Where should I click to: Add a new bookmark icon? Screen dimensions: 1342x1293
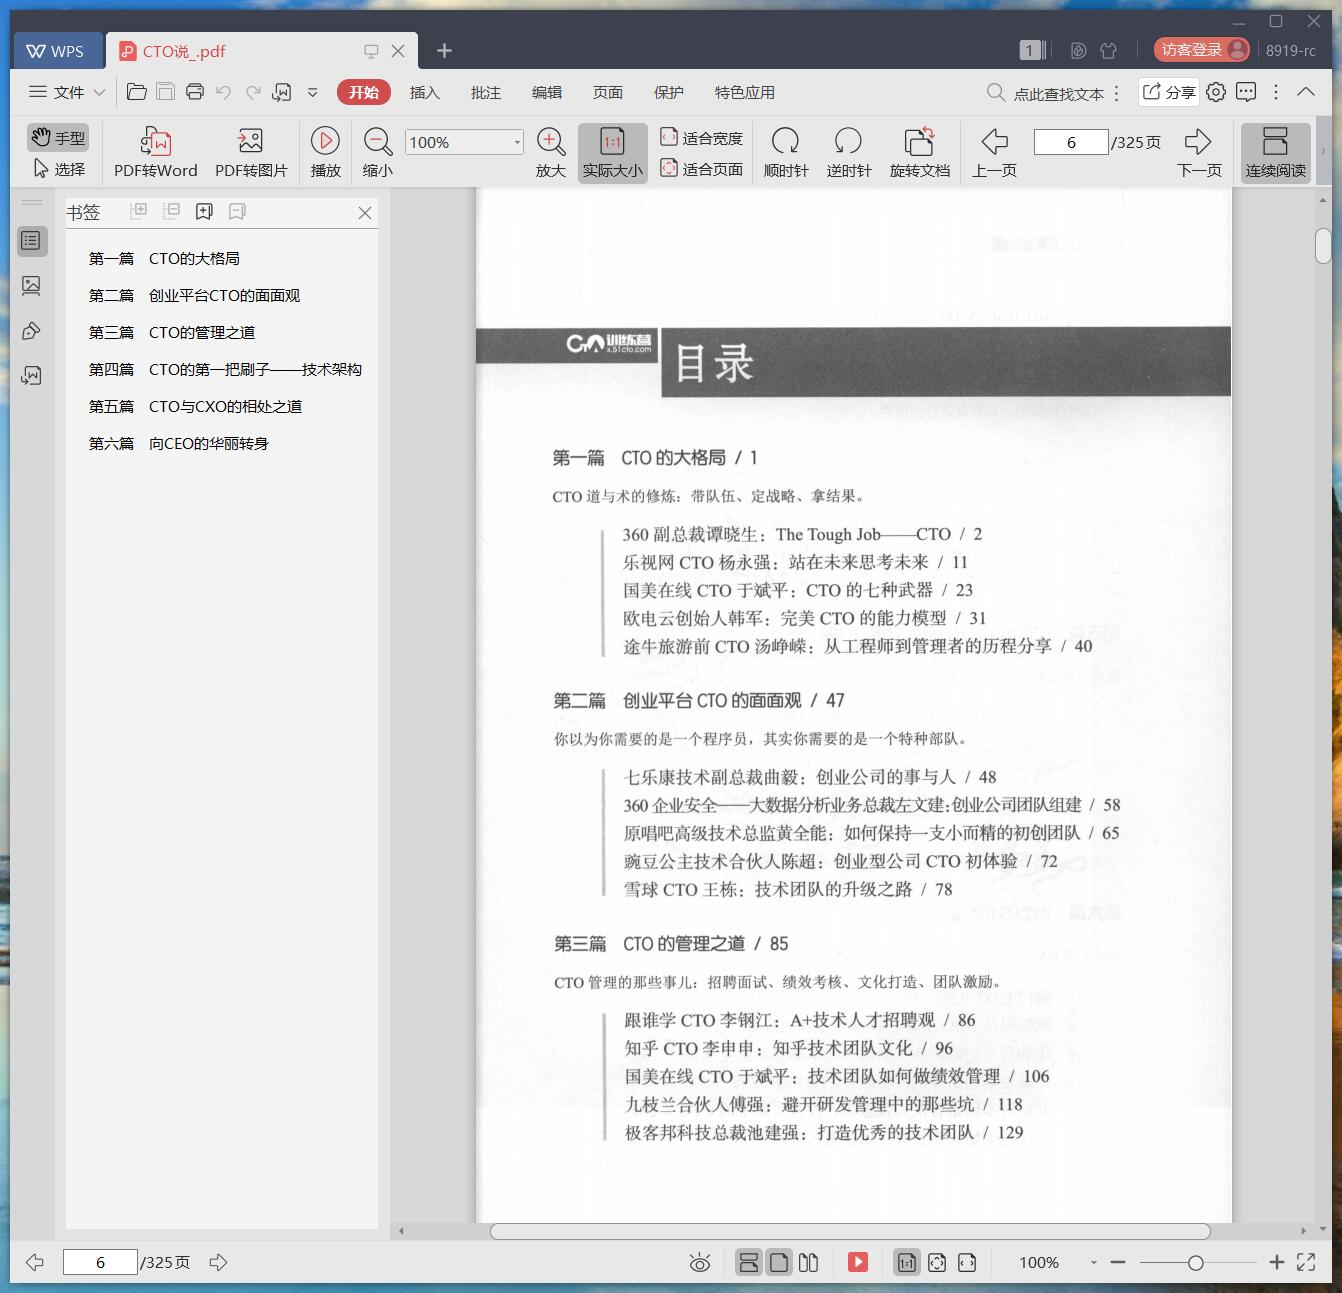(204, 211)
